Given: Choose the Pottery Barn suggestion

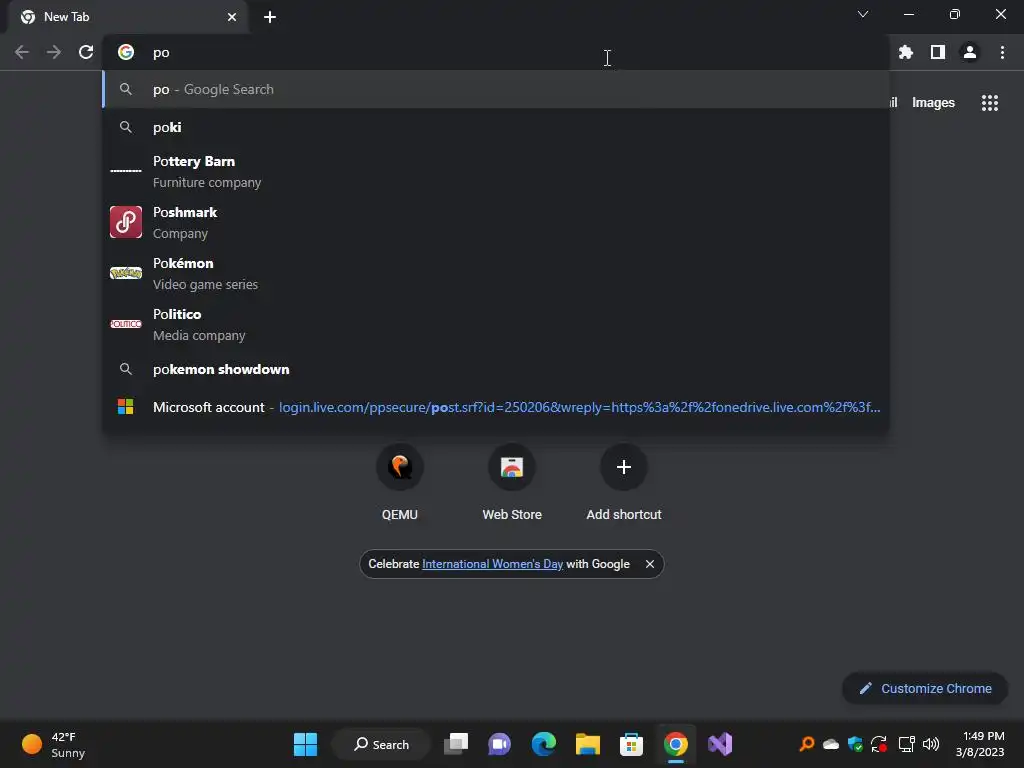Looking at the screenshot, I should pos(496,171).
